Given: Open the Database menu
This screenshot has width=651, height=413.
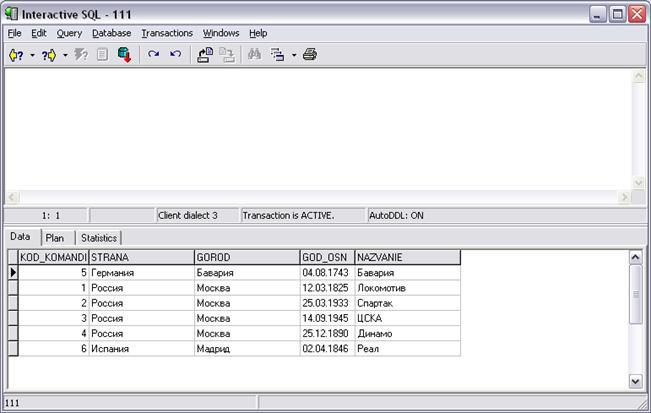Looking at the screenshot, I should 112,33.
